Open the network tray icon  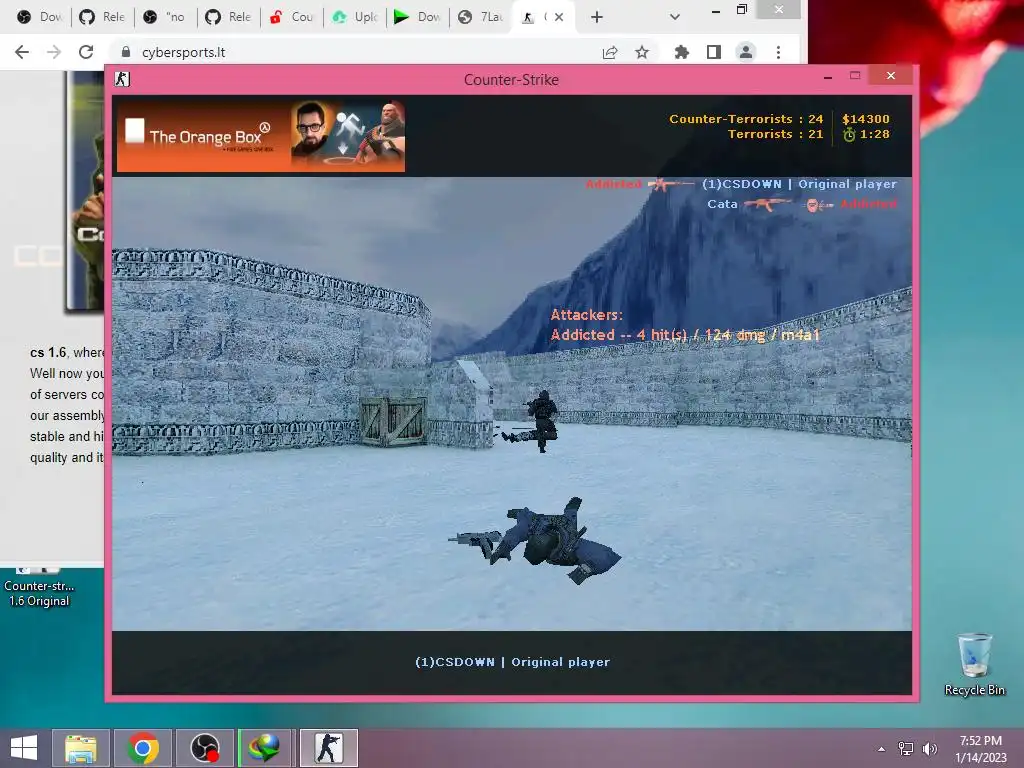click(905, 748)
